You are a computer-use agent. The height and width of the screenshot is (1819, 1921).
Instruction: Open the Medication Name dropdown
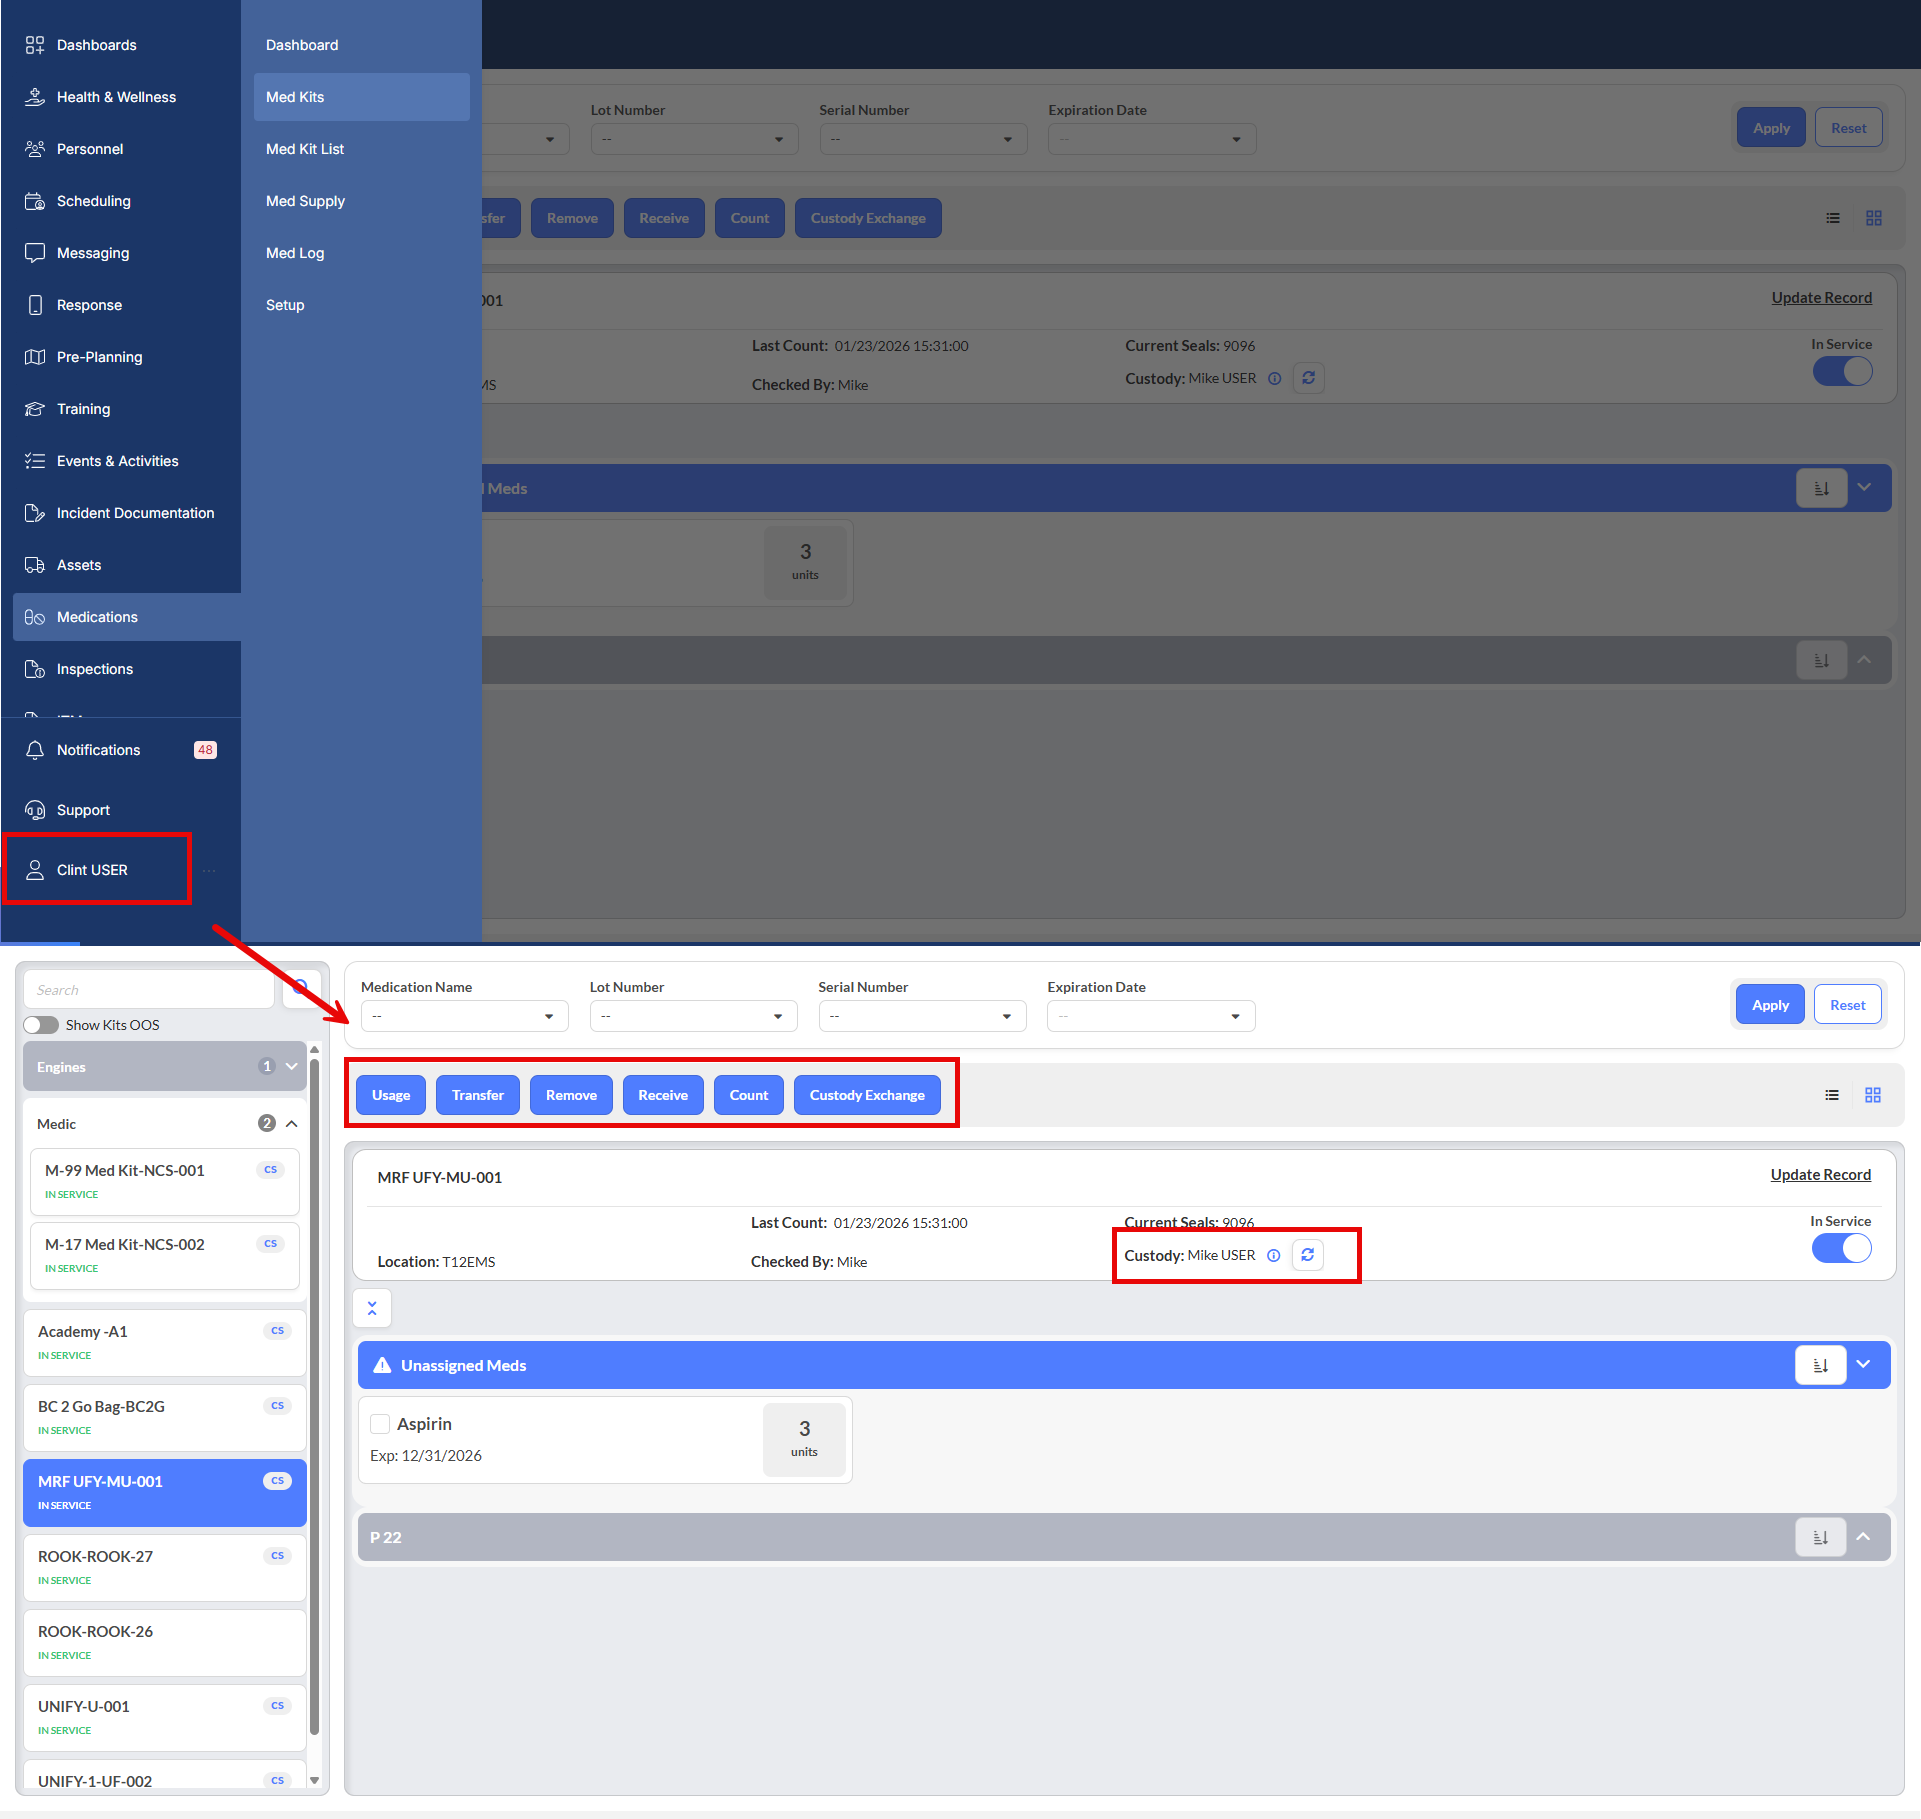[x=464, y=1016]
